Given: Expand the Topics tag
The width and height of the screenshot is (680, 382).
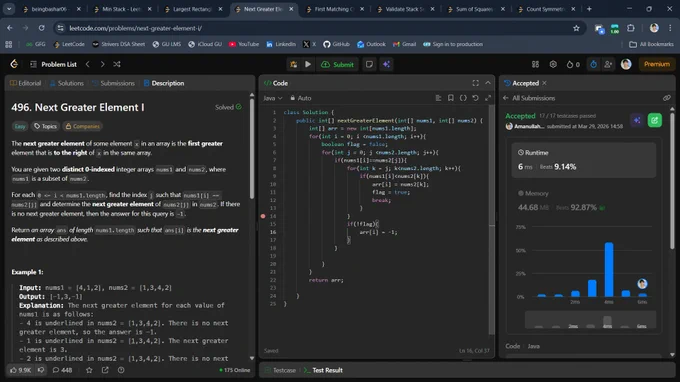Looking at the screenshot, I should click(x=46, y=126).
